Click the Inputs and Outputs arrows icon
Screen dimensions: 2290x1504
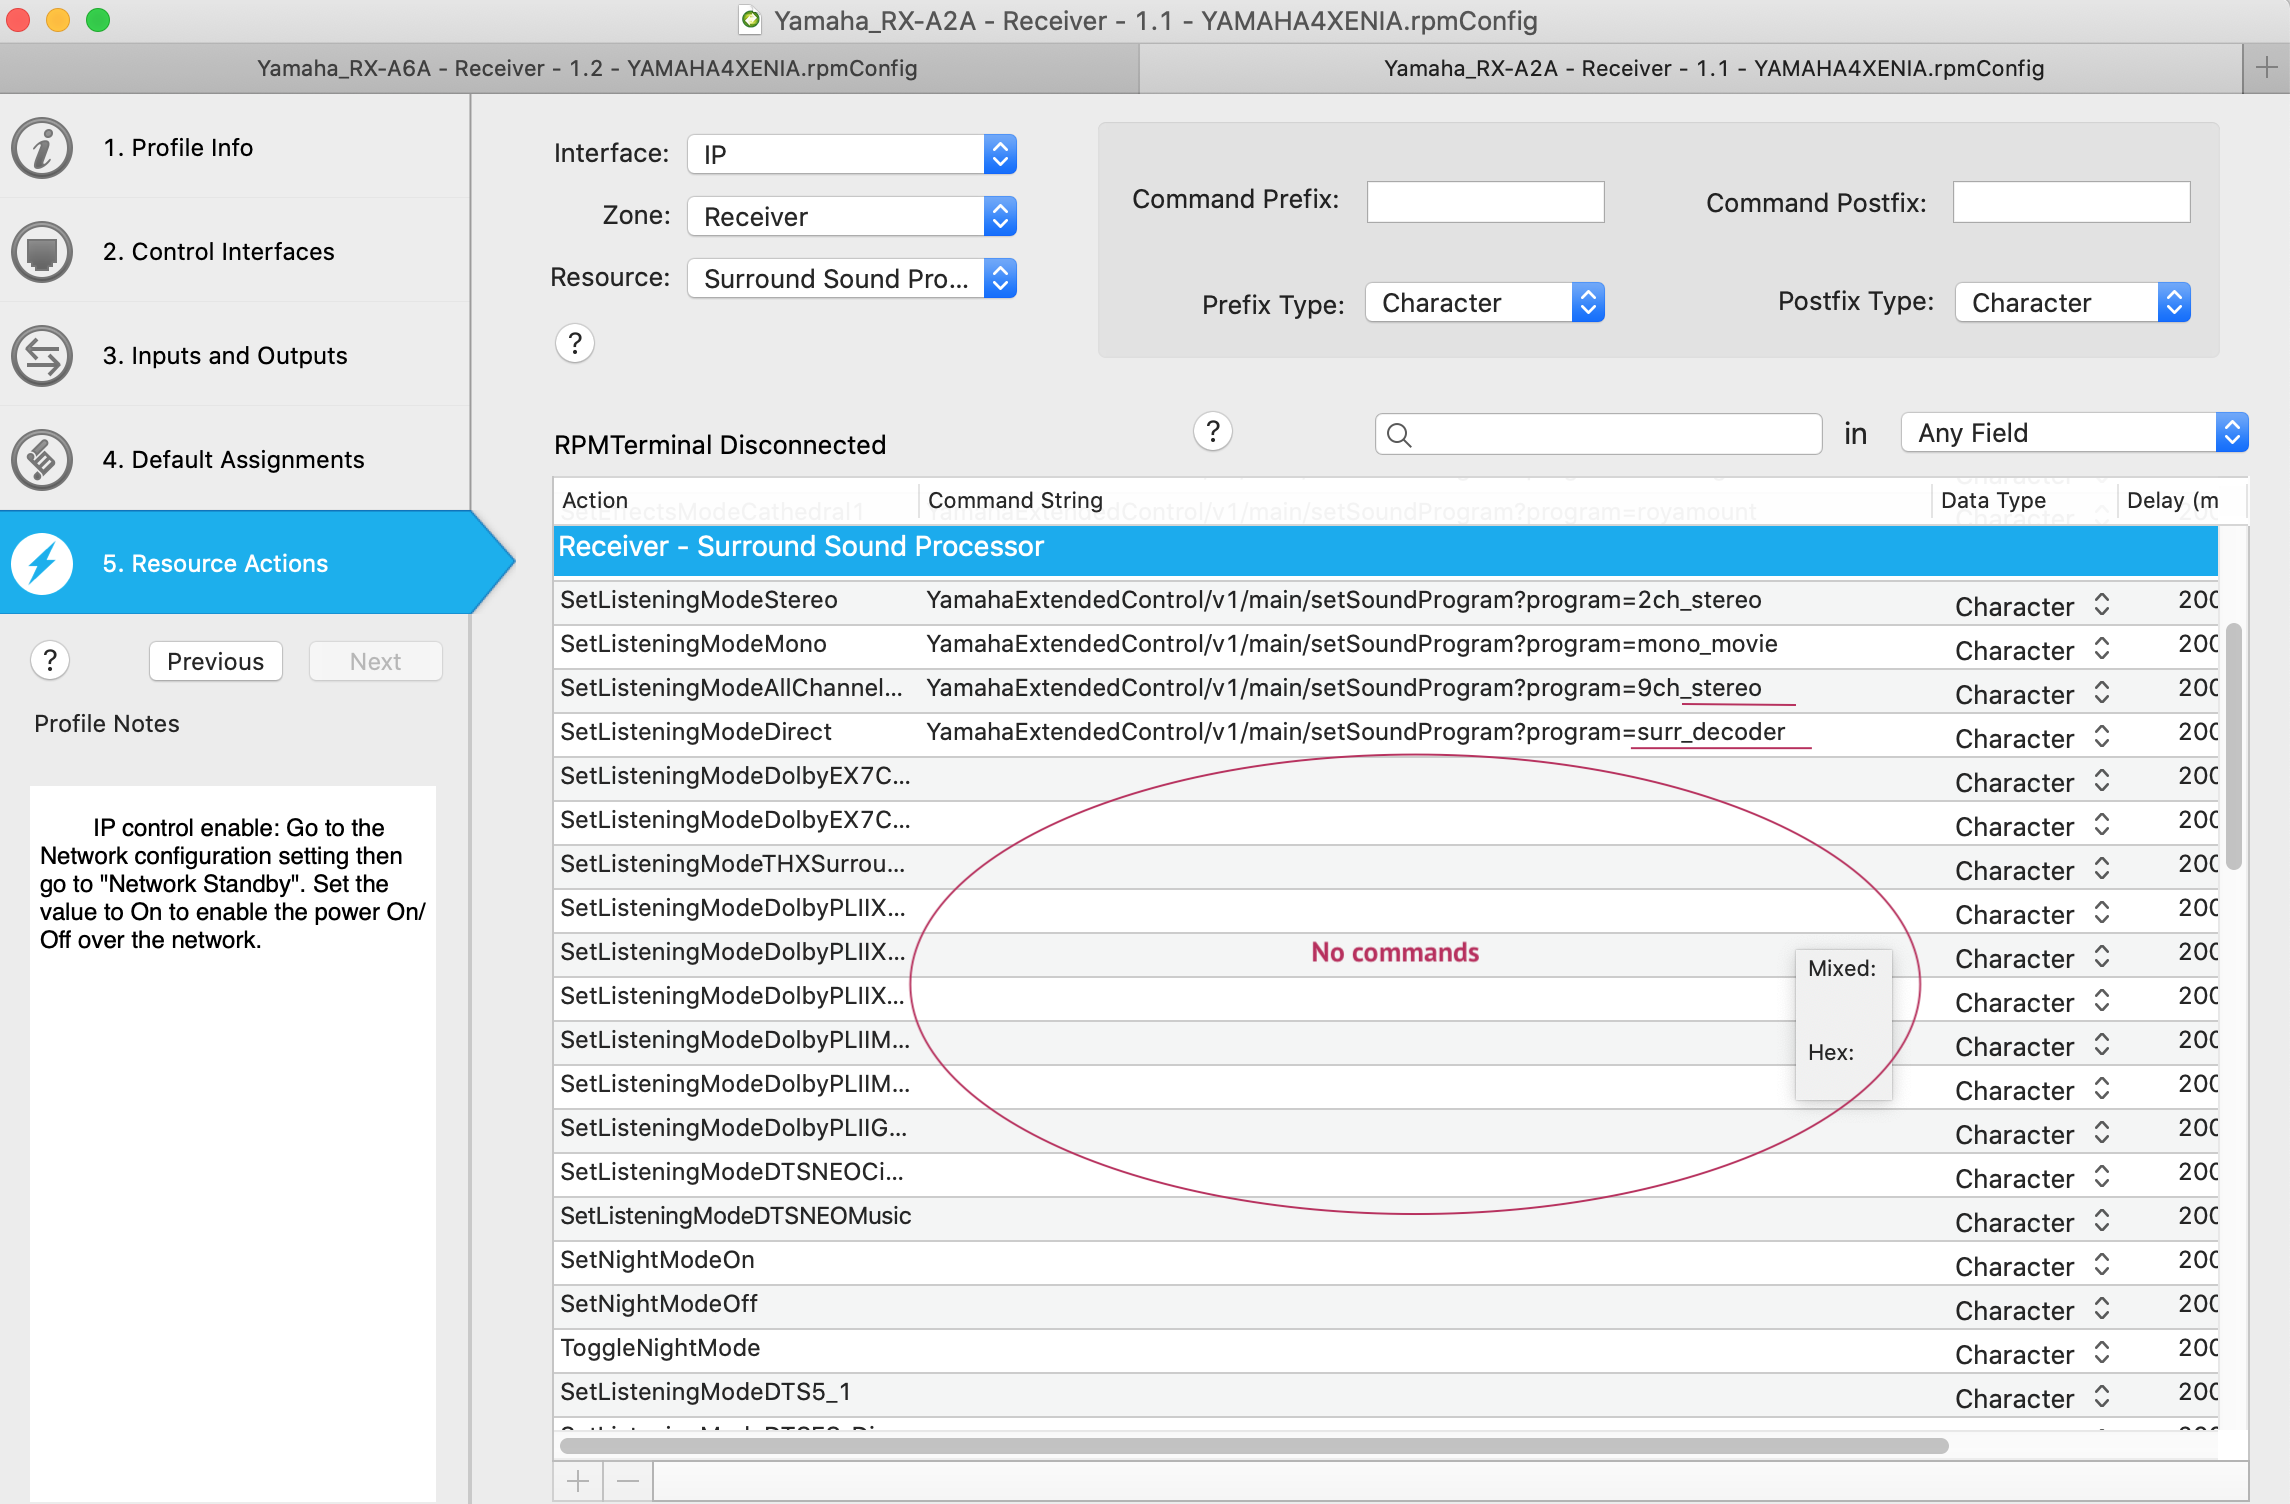[42, 356]
